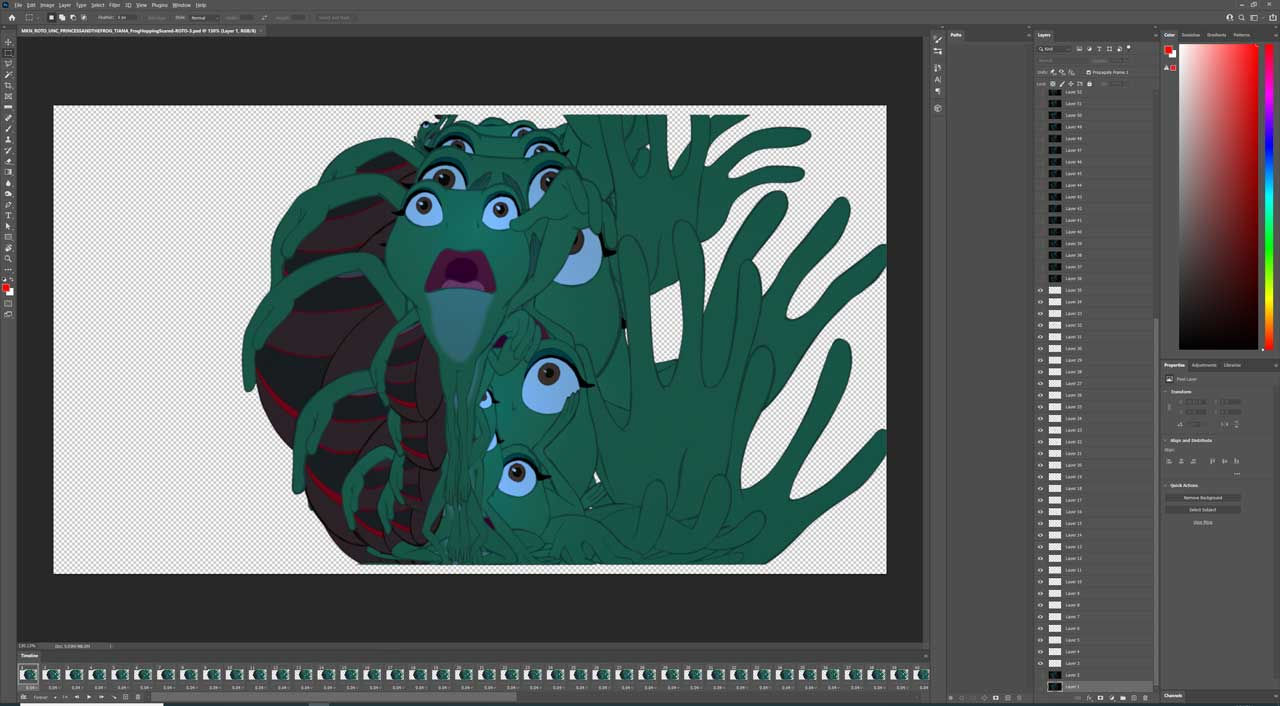
Task: Open the Filter menu
Action: coord(114,5)
